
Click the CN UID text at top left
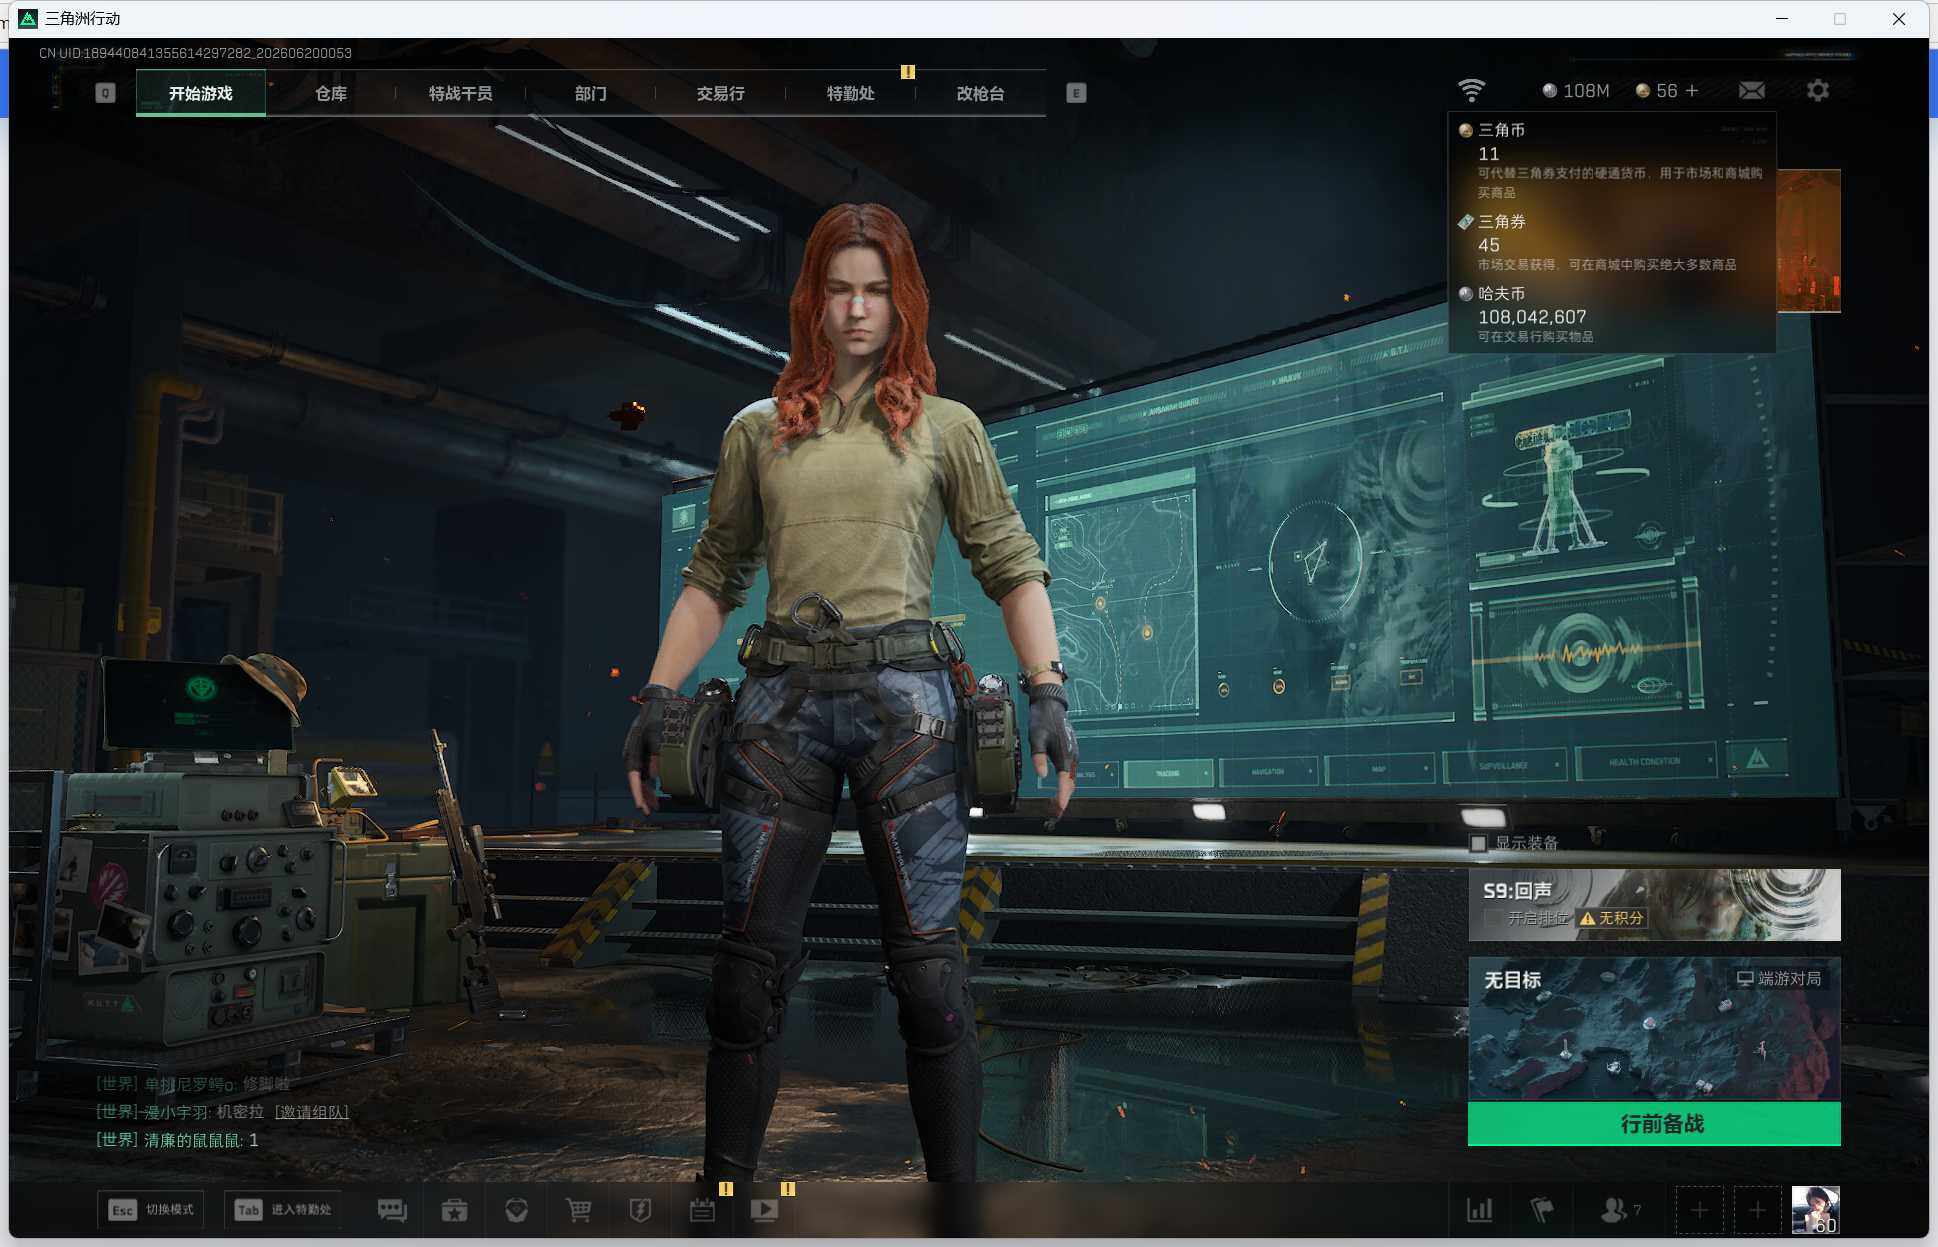coord(195,53)
